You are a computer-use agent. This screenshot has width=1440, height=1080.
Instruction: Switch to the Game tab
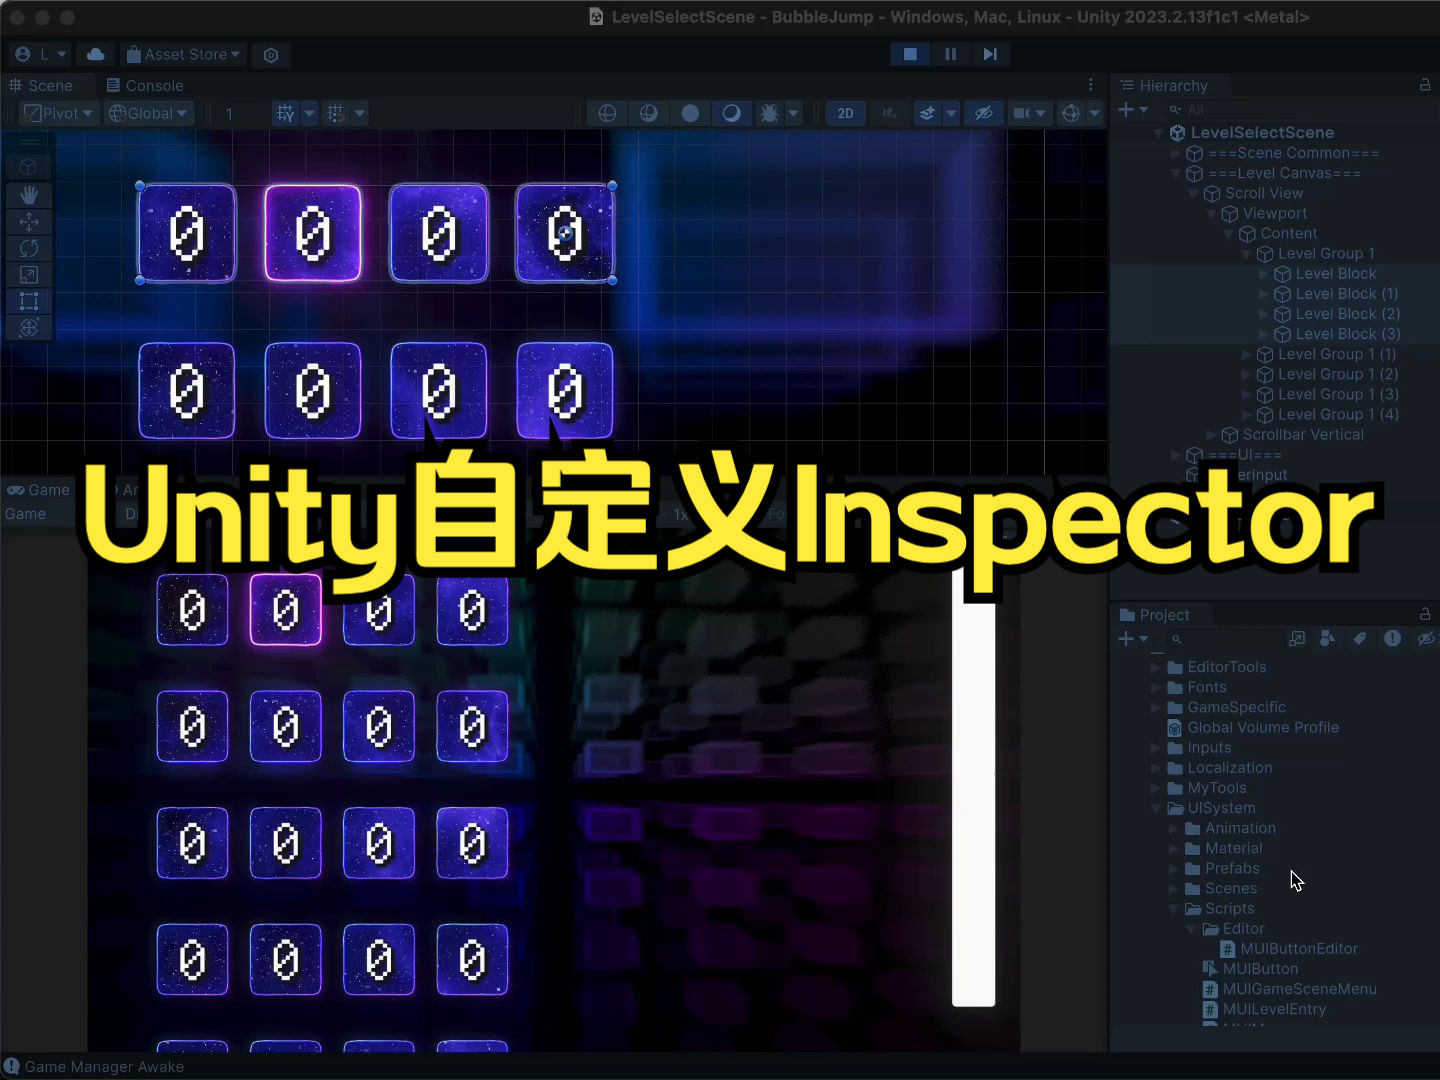click(x=40, y=489)
